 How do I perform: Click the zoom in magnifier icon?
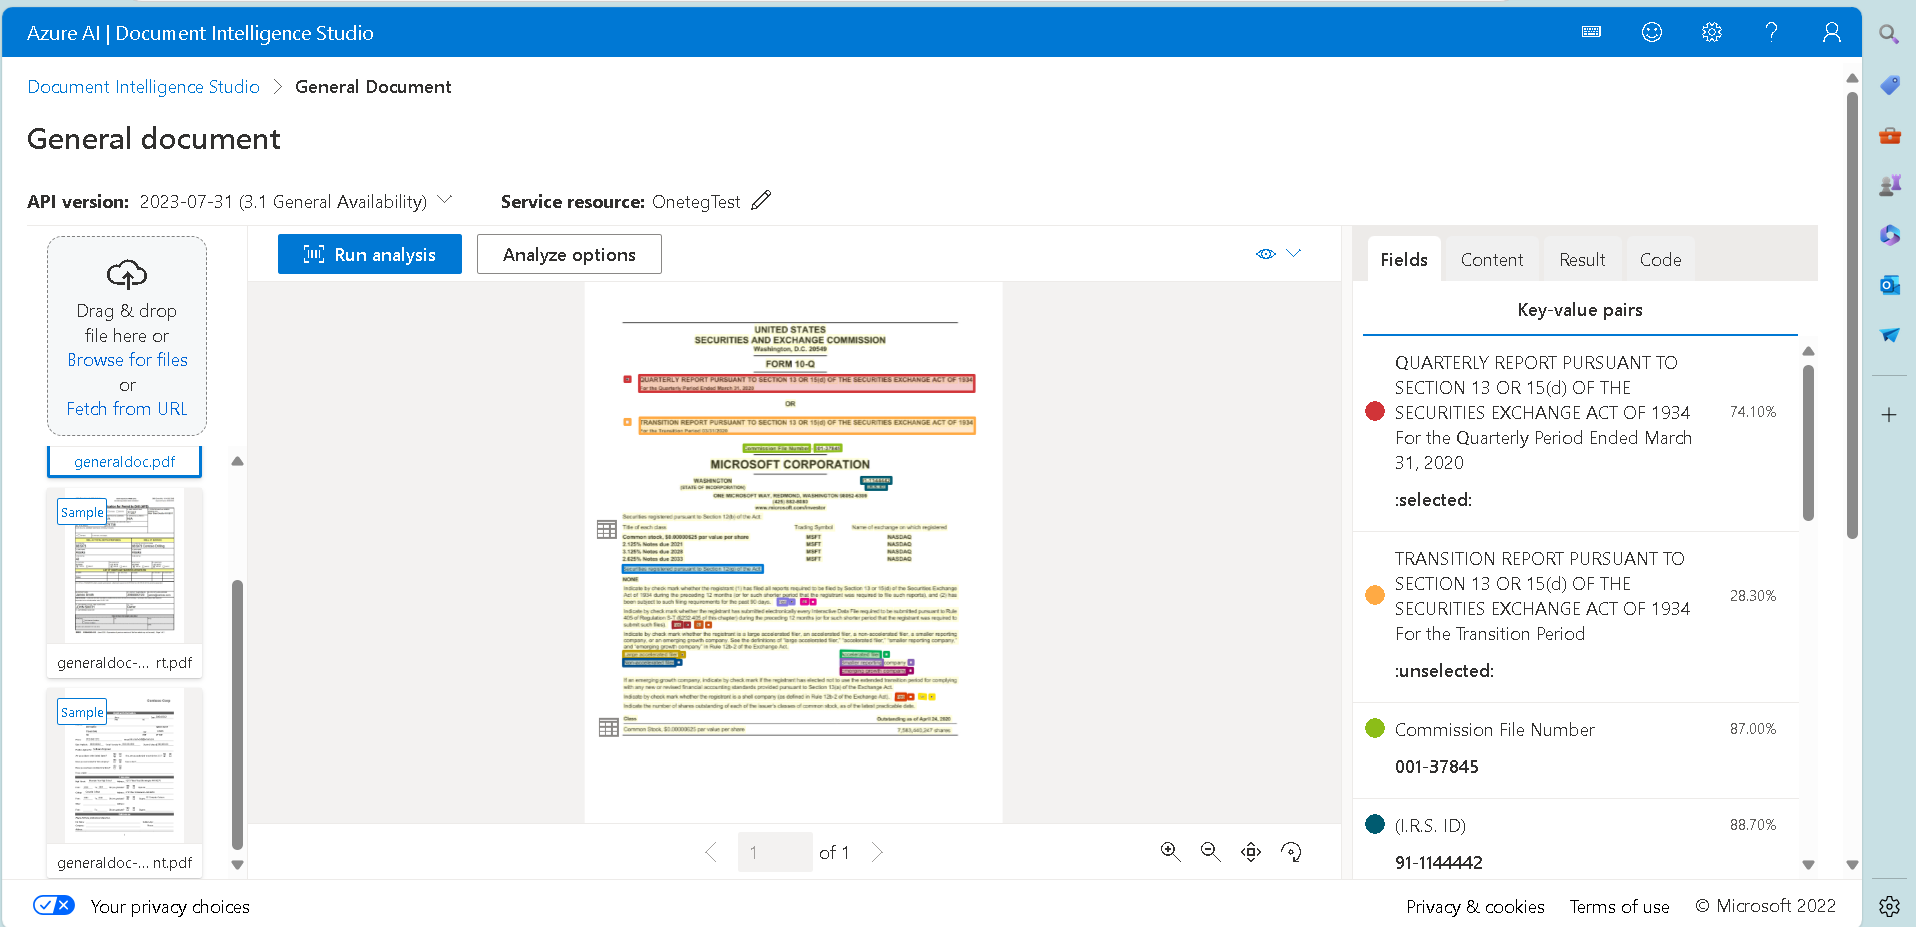(1170, 851)
